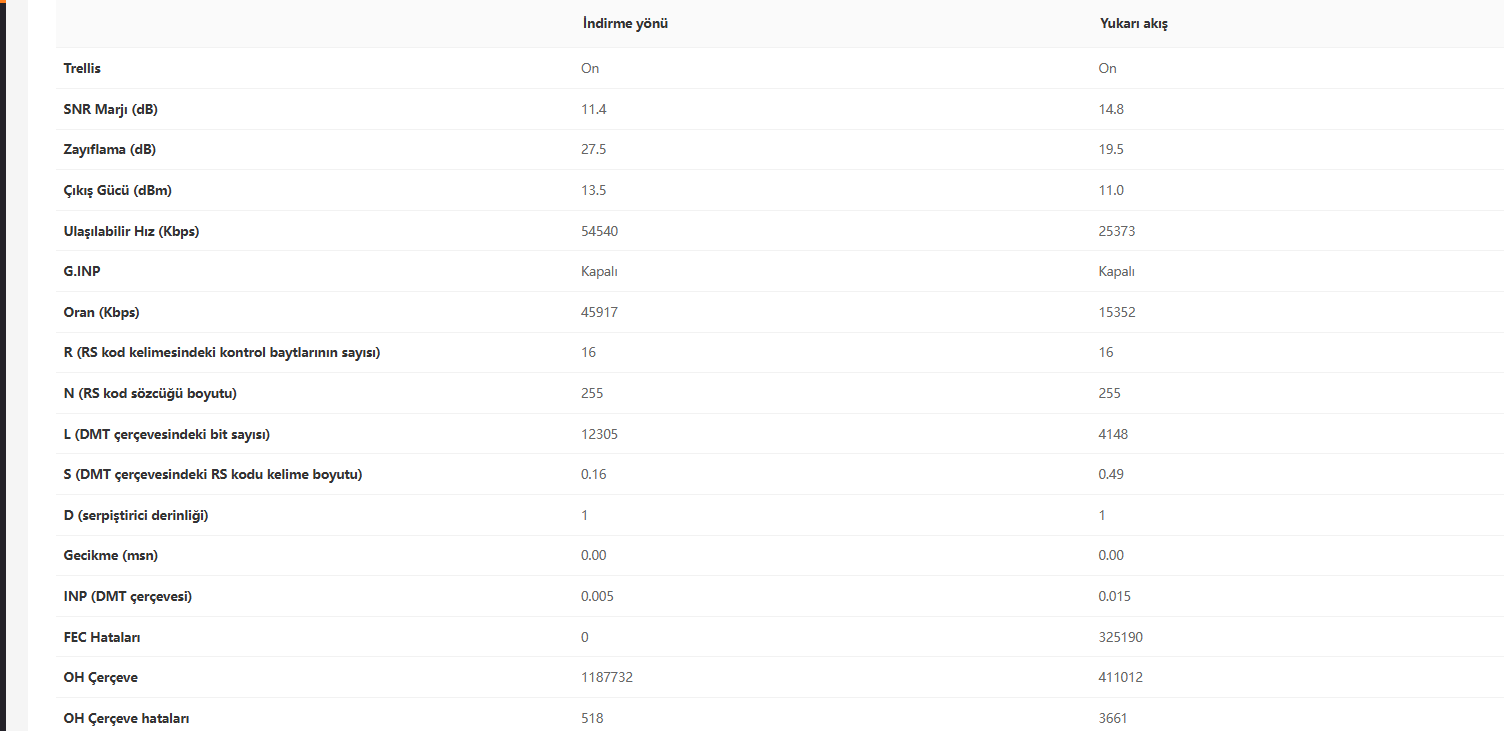The height and width of the screenshot is (731, 1504).
Task: Click the Zayıflama (dB) row label
Action: tap(109, 150)
